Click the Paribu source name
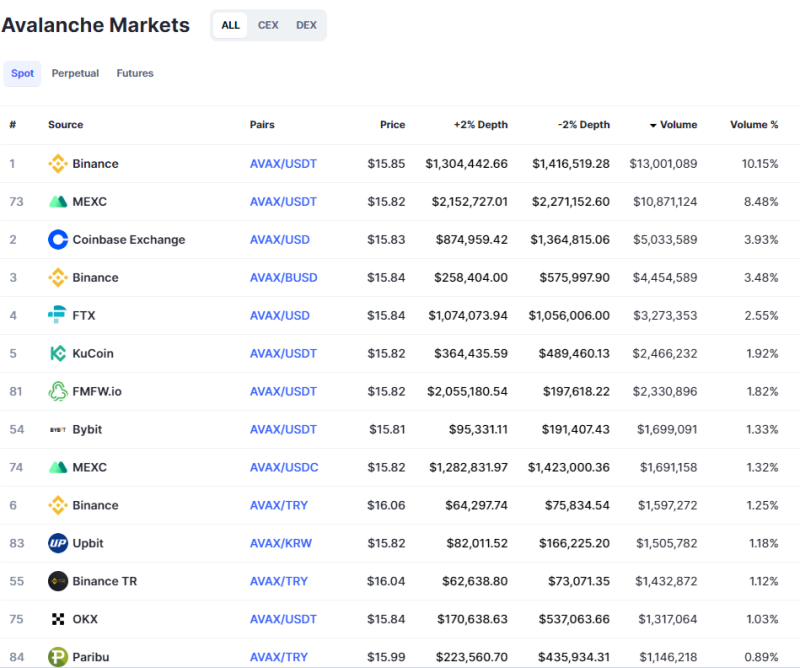800x668 pixels. (91, 657)
